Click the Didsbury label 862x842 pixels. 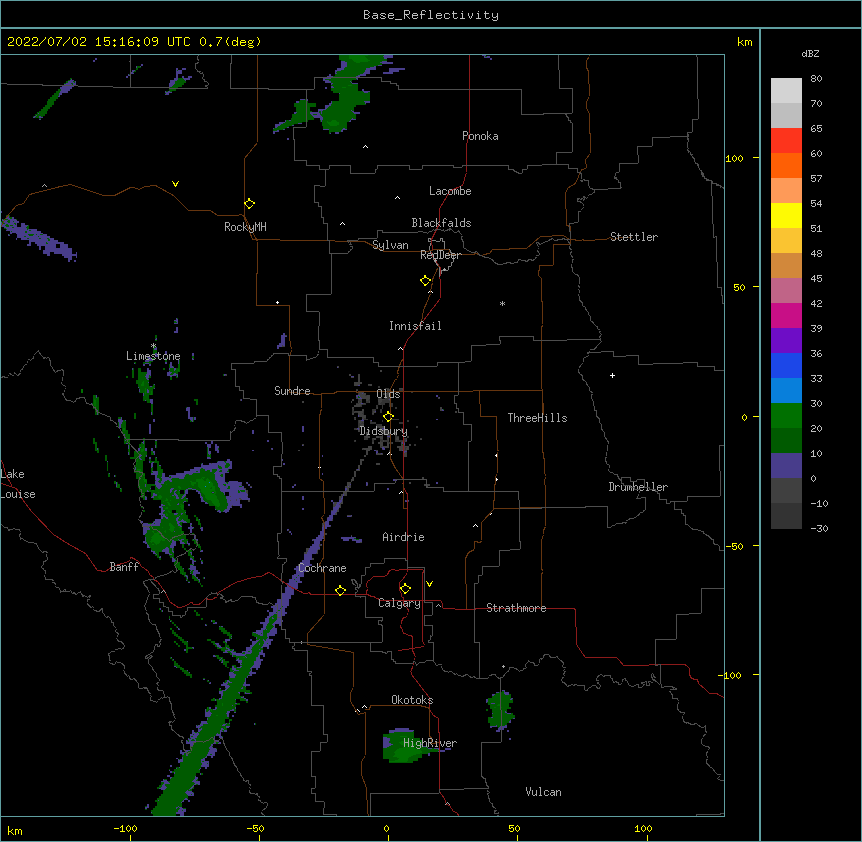pyautogui.click(x=383, y=431)
